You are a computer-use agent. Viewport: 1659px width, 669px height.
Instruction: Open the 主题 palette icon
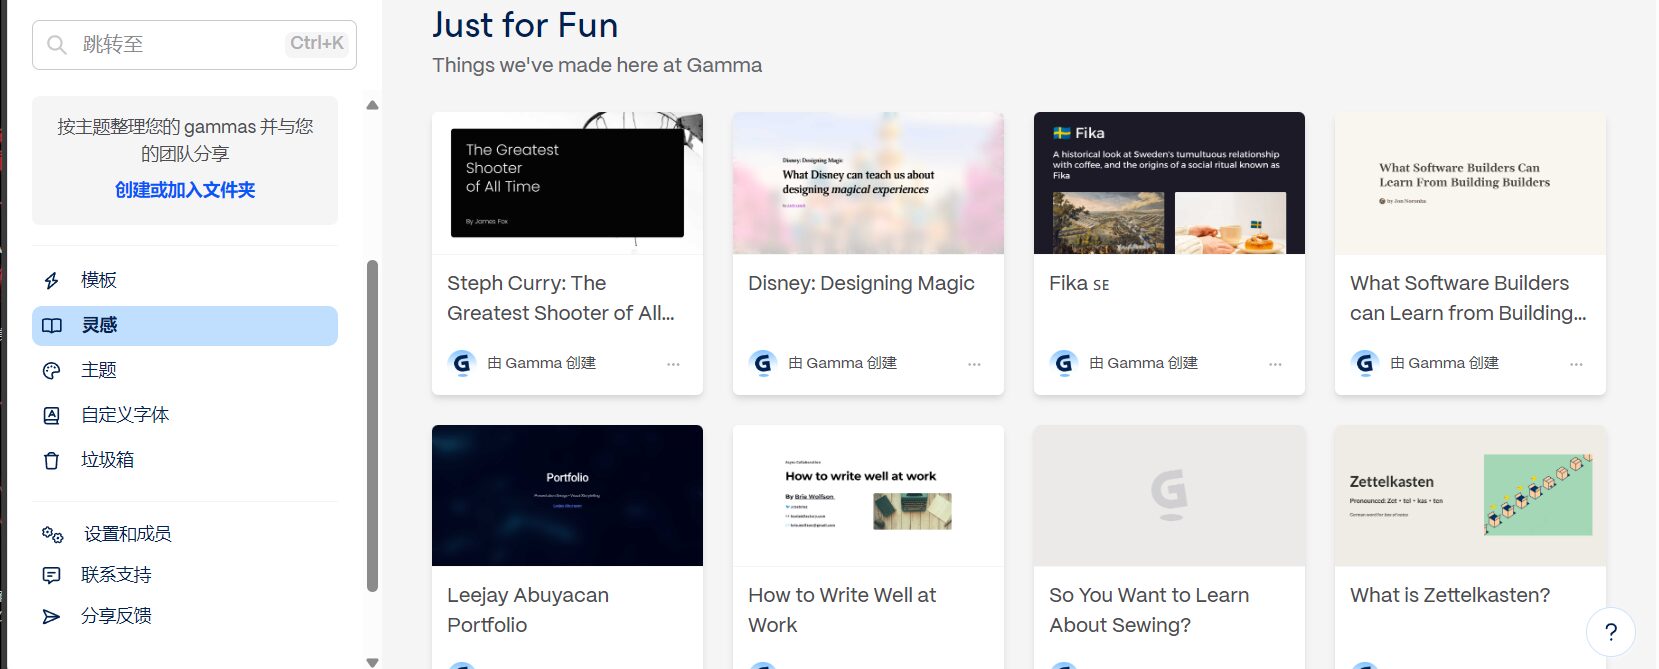click(x=52, y=371)
